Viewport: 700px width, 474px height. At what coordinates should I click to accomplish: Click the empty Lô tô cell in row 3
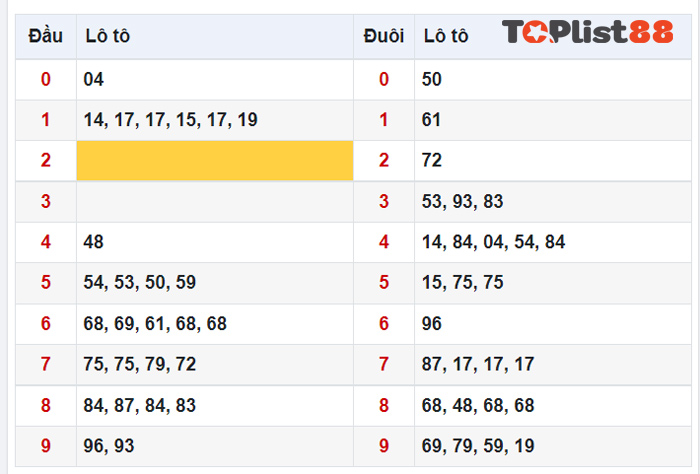(215, 201)
